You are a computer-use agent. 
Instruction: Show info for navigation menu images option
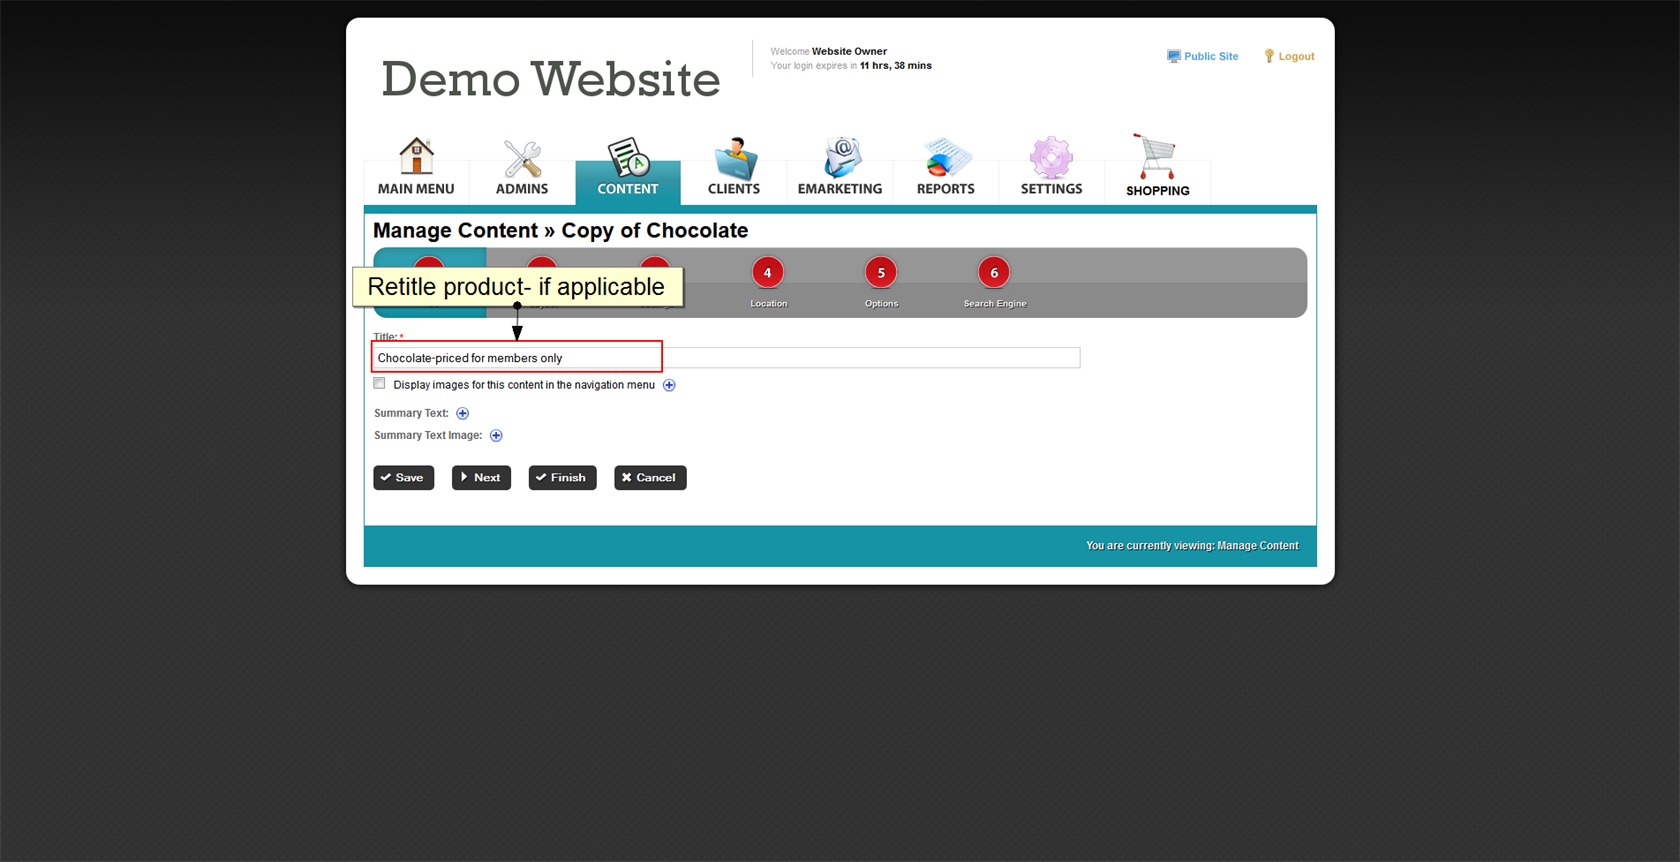(669, 385)
